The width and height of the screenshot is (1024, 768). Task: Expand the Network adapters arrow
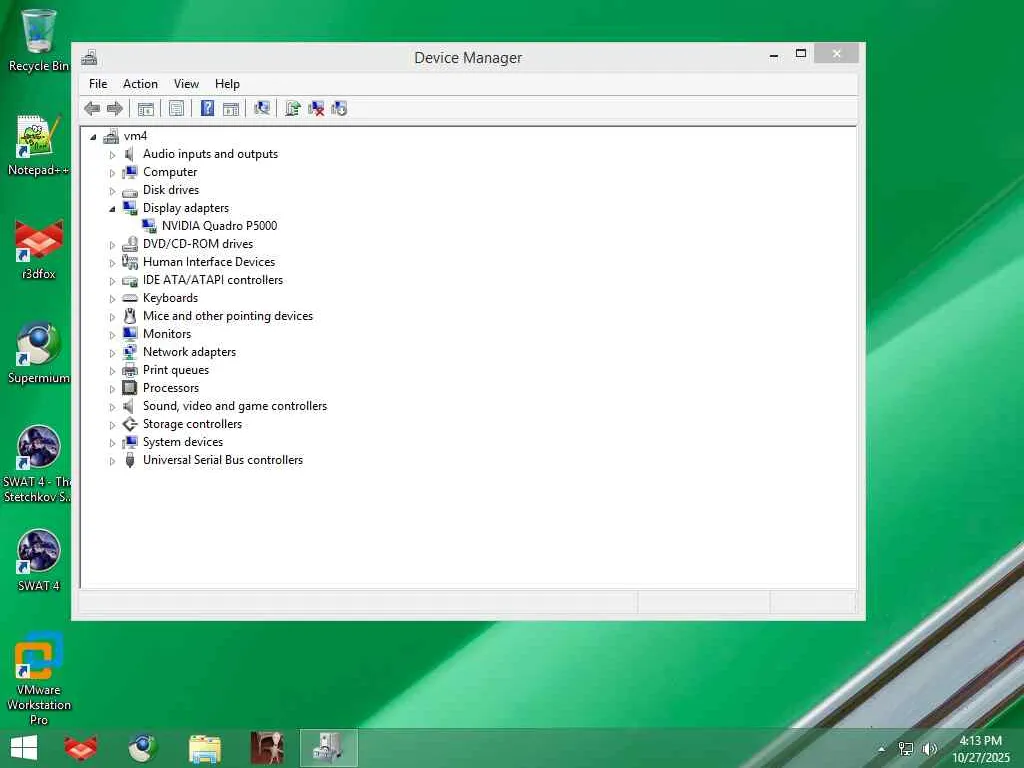(x=112, y=353)
